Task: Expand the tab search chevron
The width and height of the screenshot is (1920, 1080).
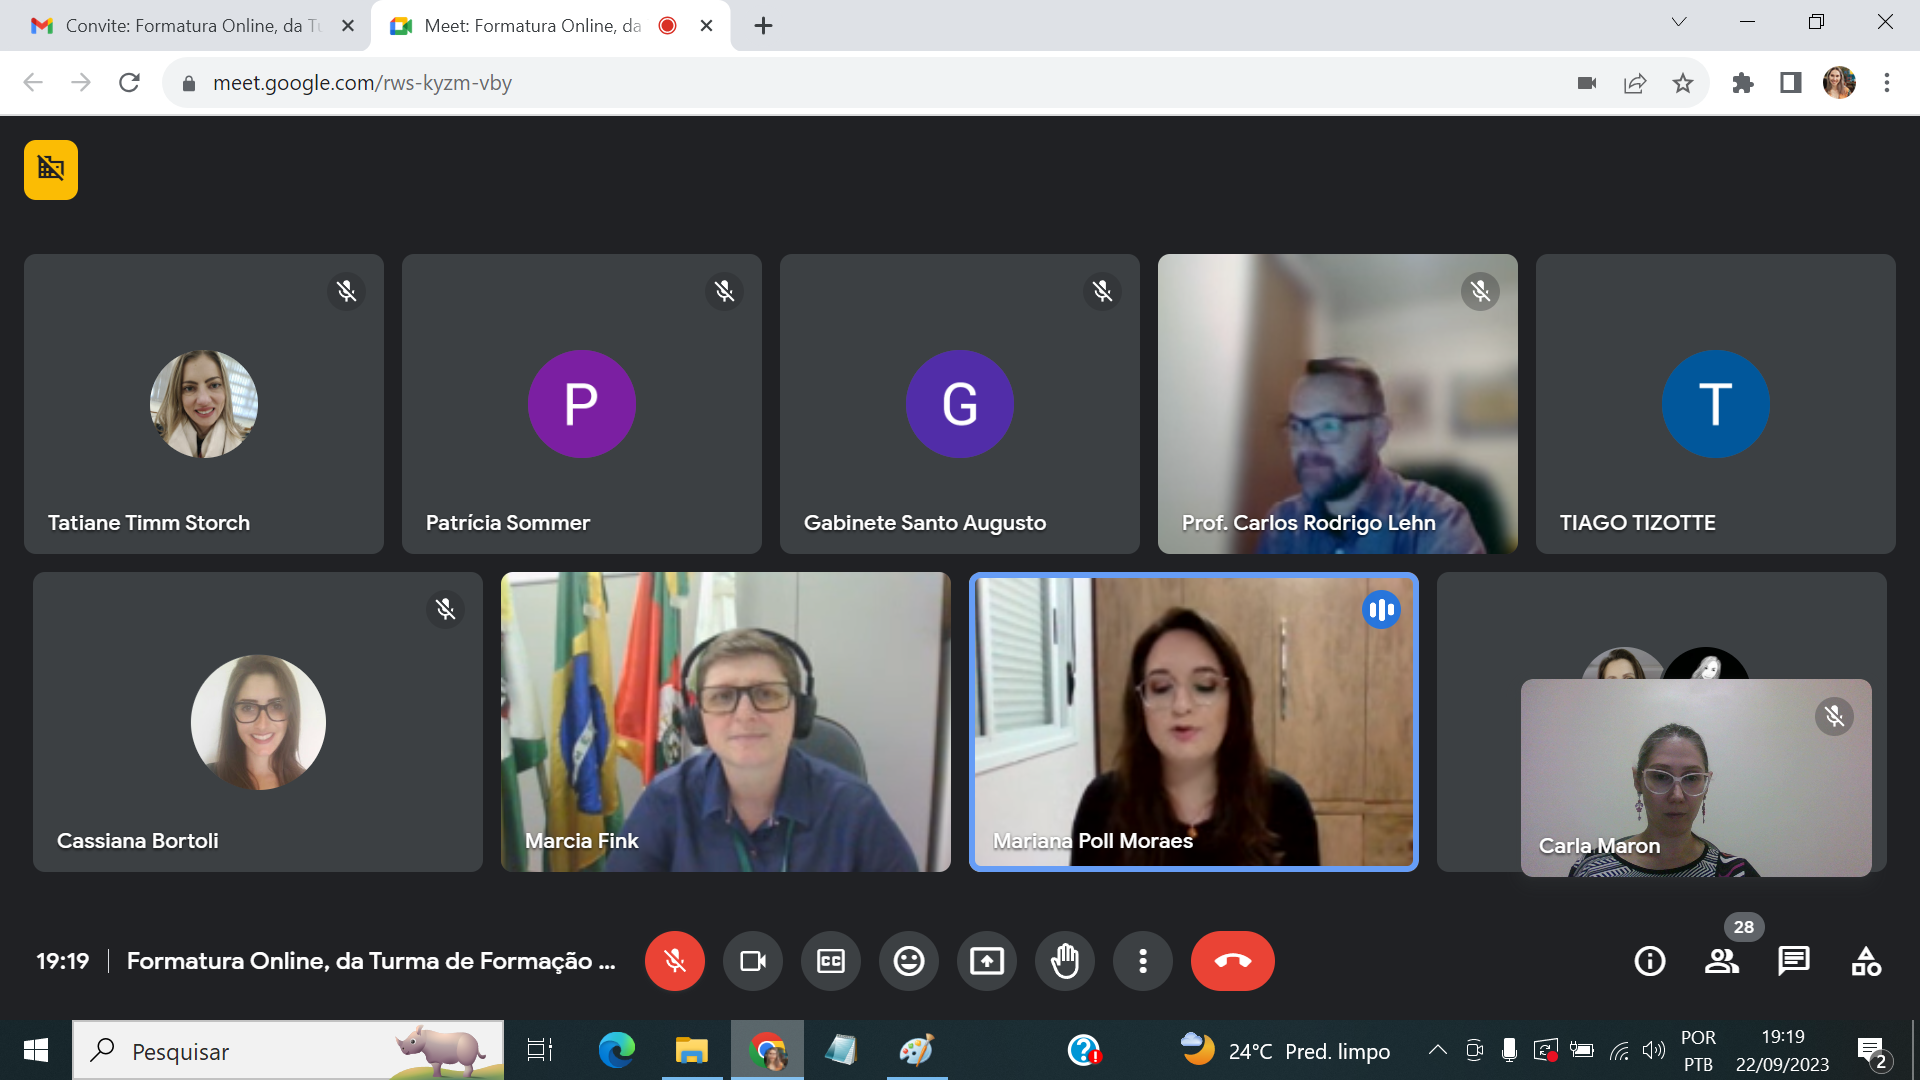Action: click(1678, 22)
